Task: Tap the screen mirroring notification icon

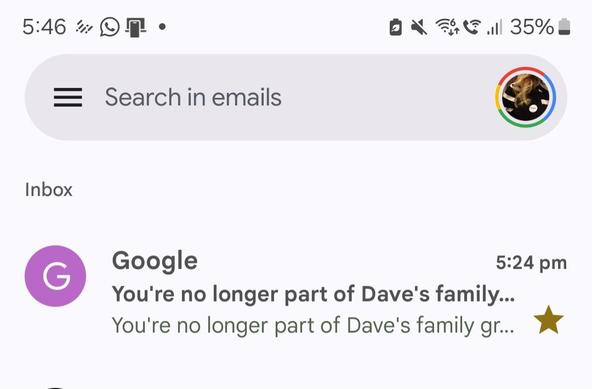Action: tap(136, 28)
